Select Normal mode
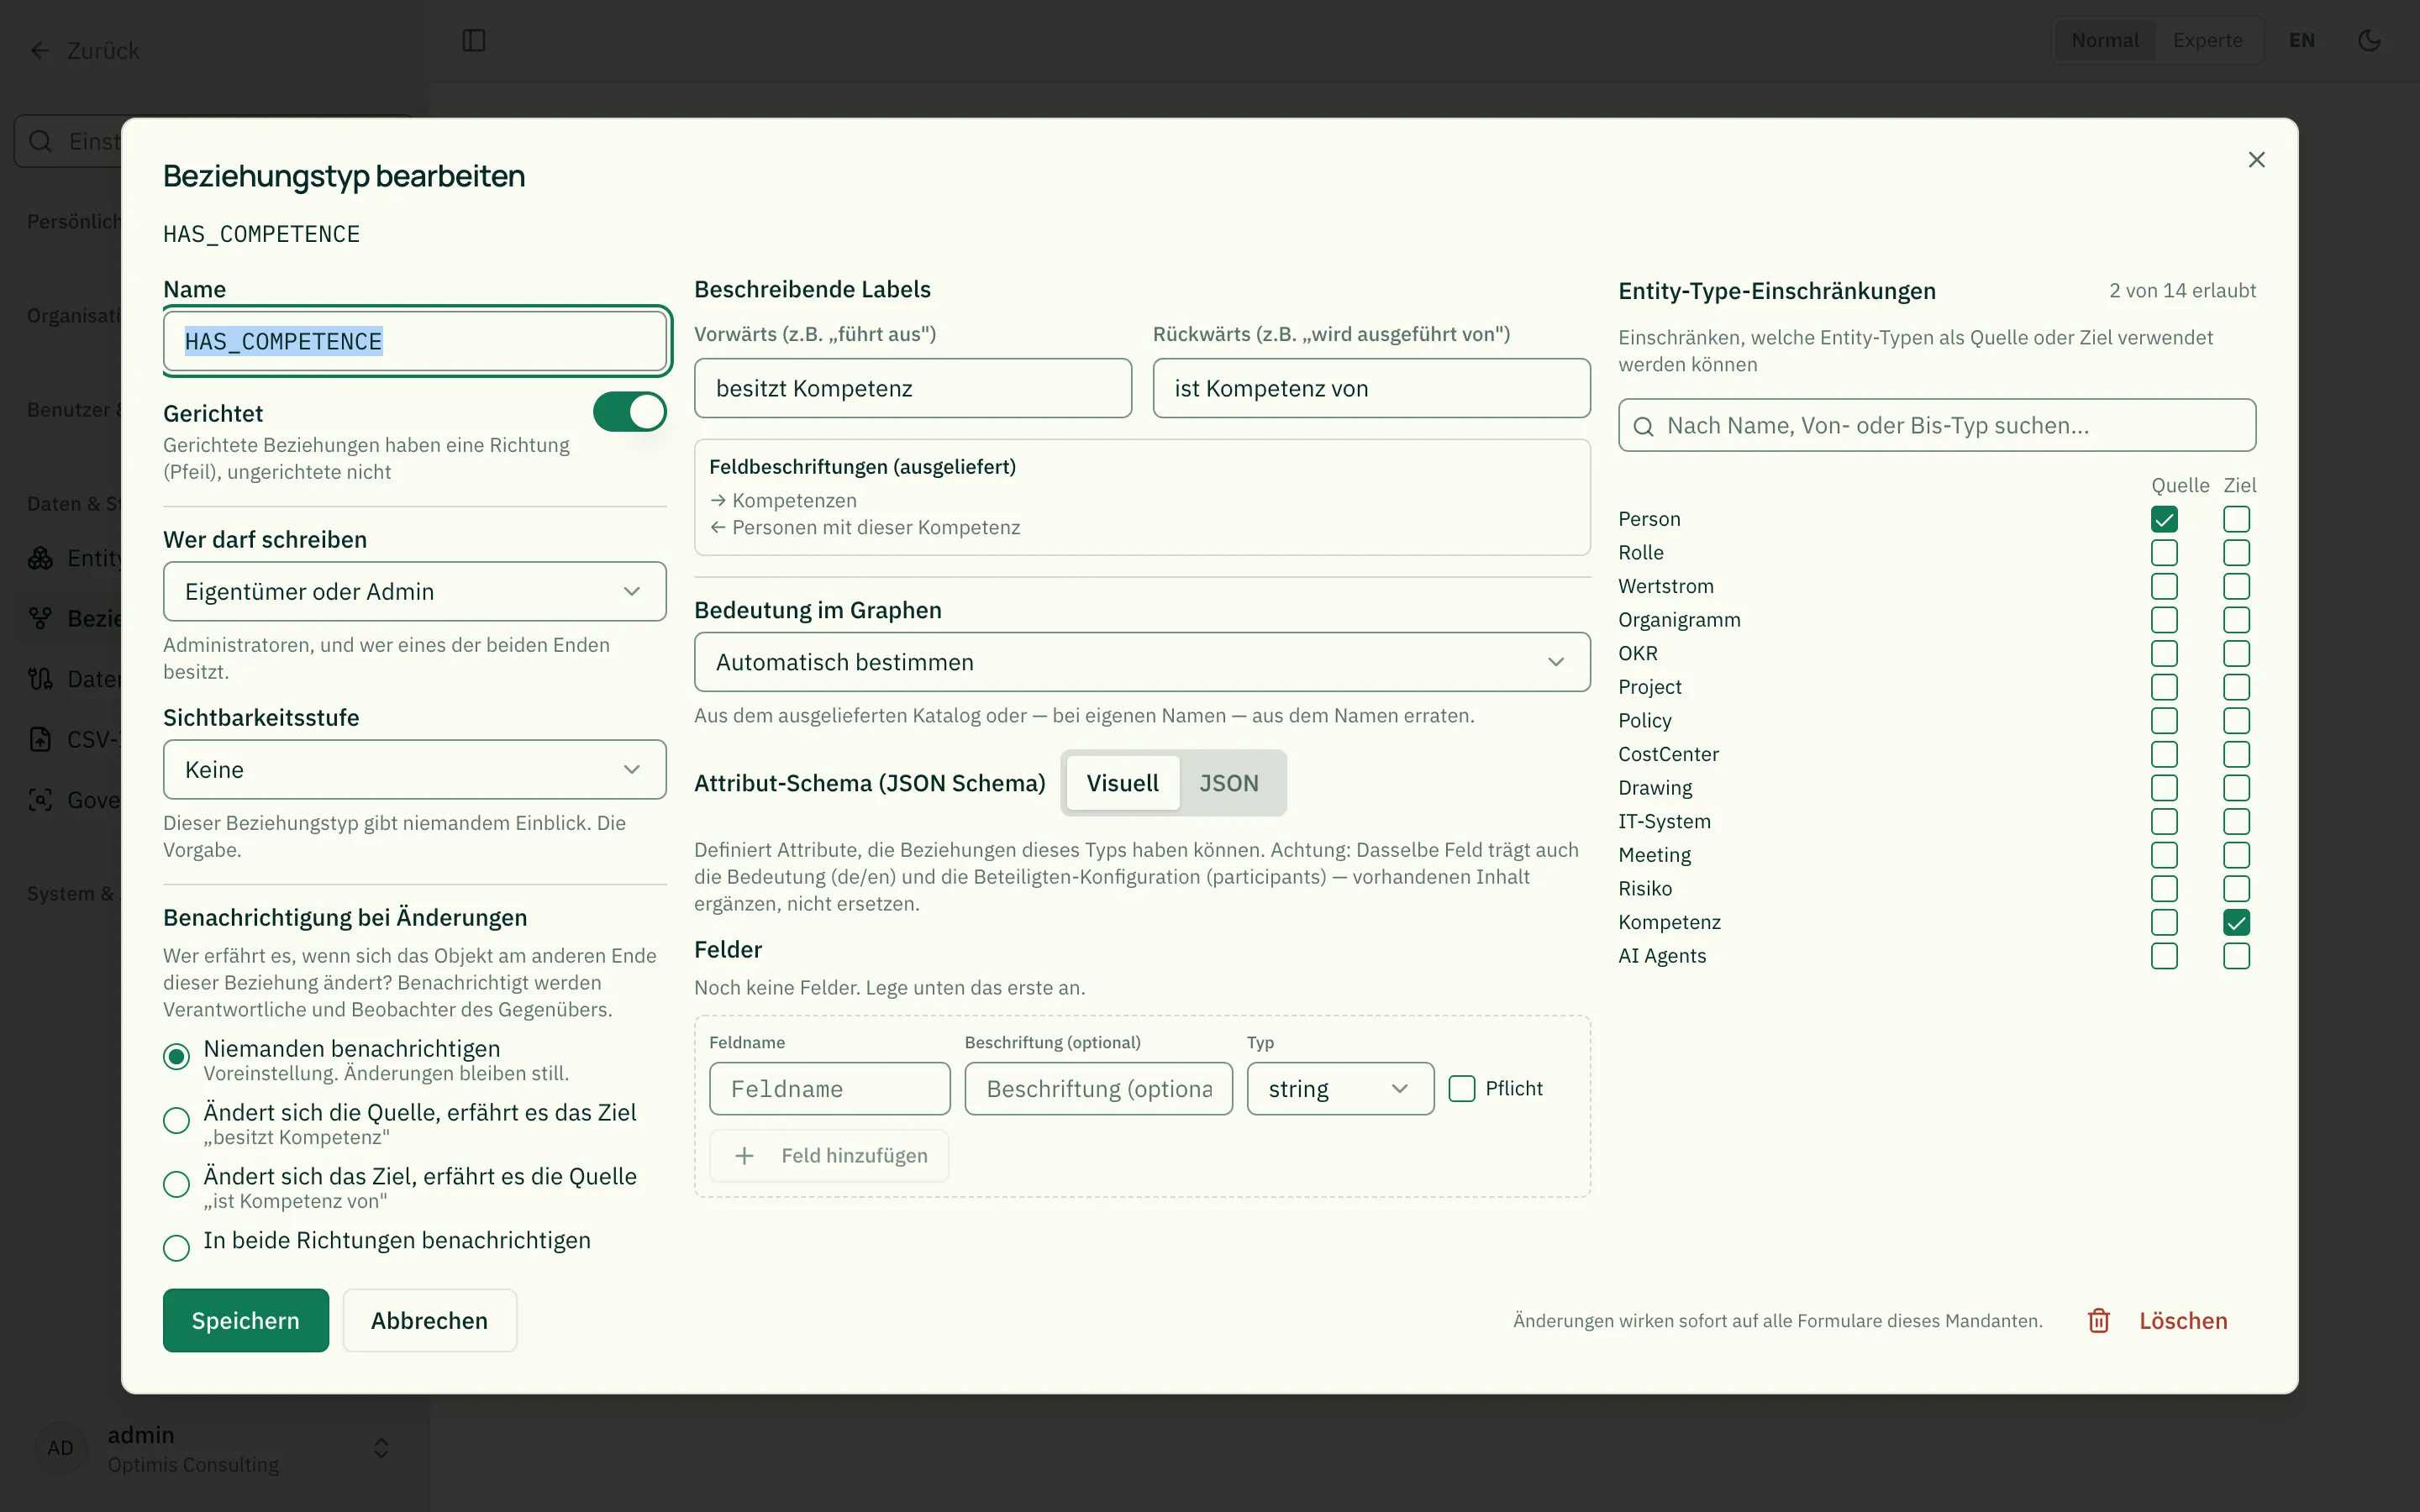 [x=2105, y=41]
